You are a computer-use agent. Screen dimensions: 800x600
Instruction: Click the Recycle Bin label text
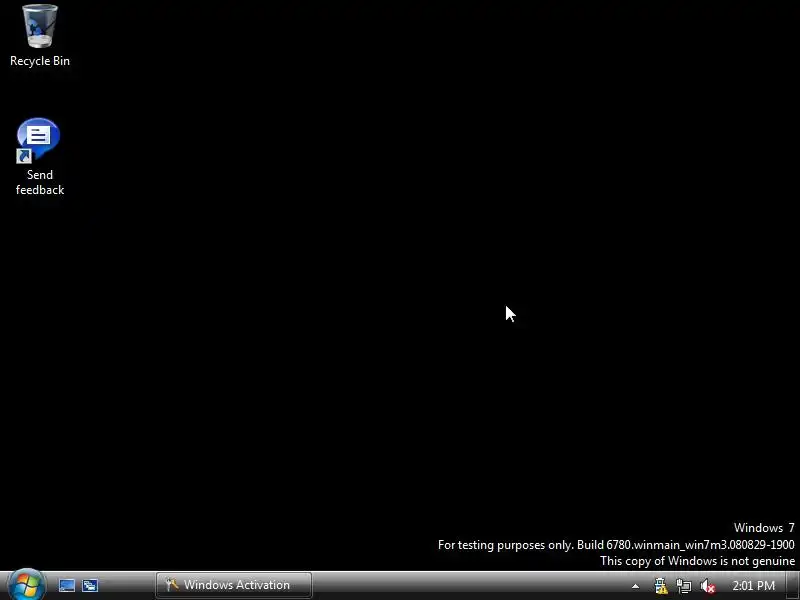coord(40,61)
